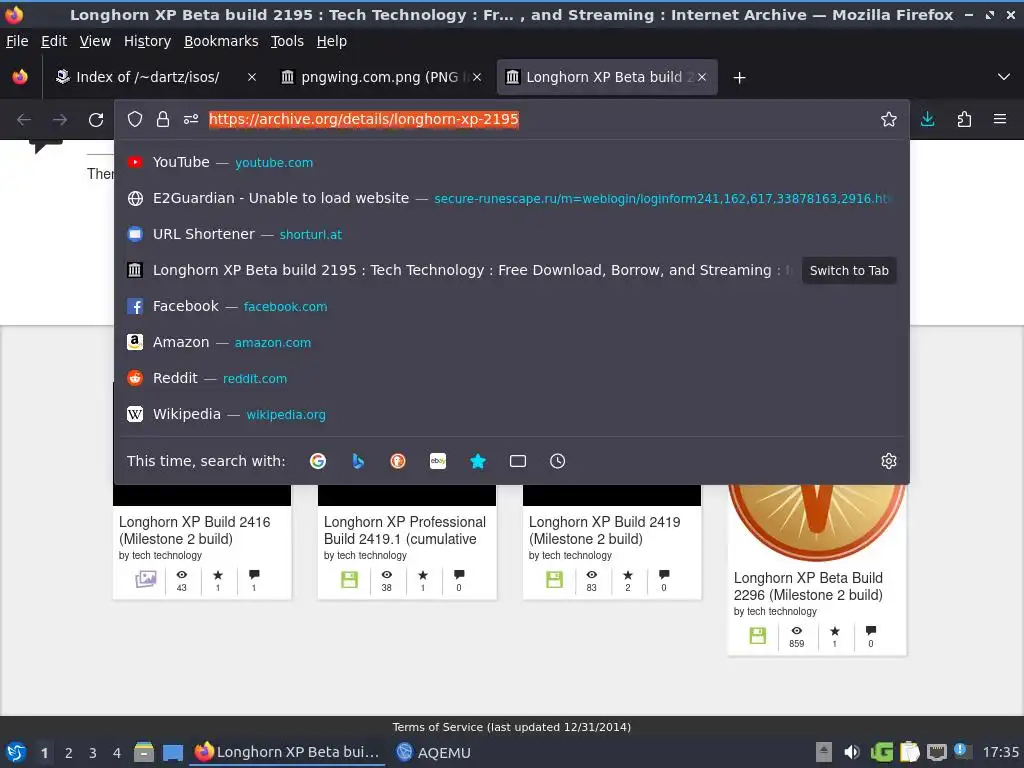
Task: Show desktop via taskbar icon
Action: point(173,752)
